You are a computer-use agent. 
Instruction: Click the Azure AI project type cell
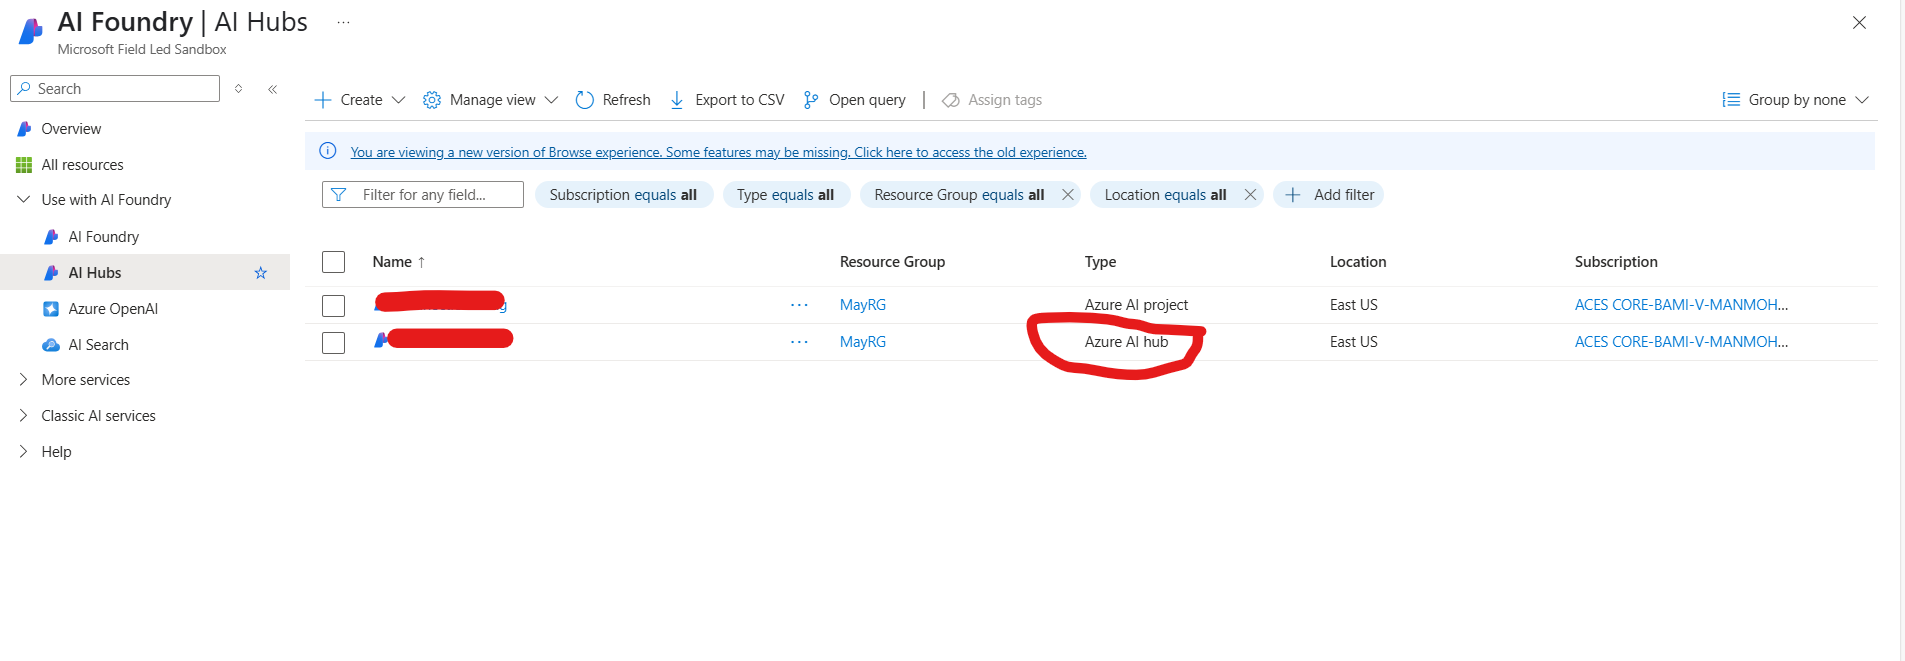coord(1136,305)
